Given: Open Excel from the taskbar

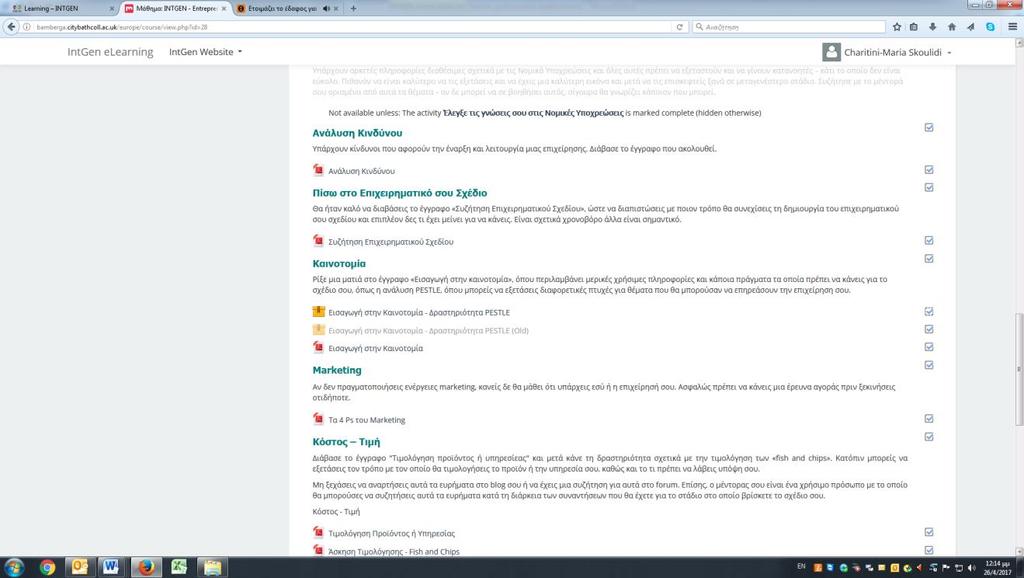Looking at the screenshot, I should [x=179, y=567].
